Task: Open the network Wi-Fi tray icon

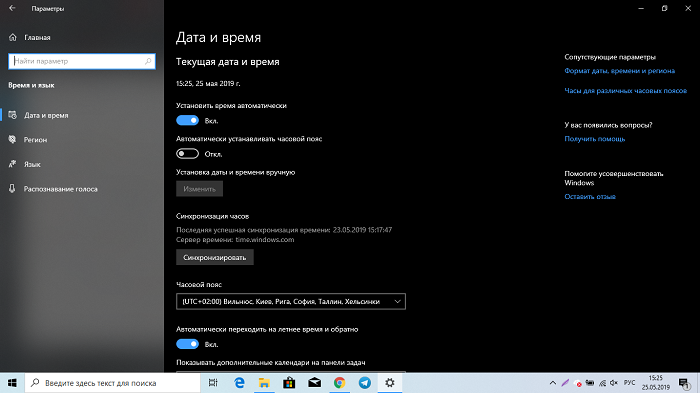Action: click(602, 383)
